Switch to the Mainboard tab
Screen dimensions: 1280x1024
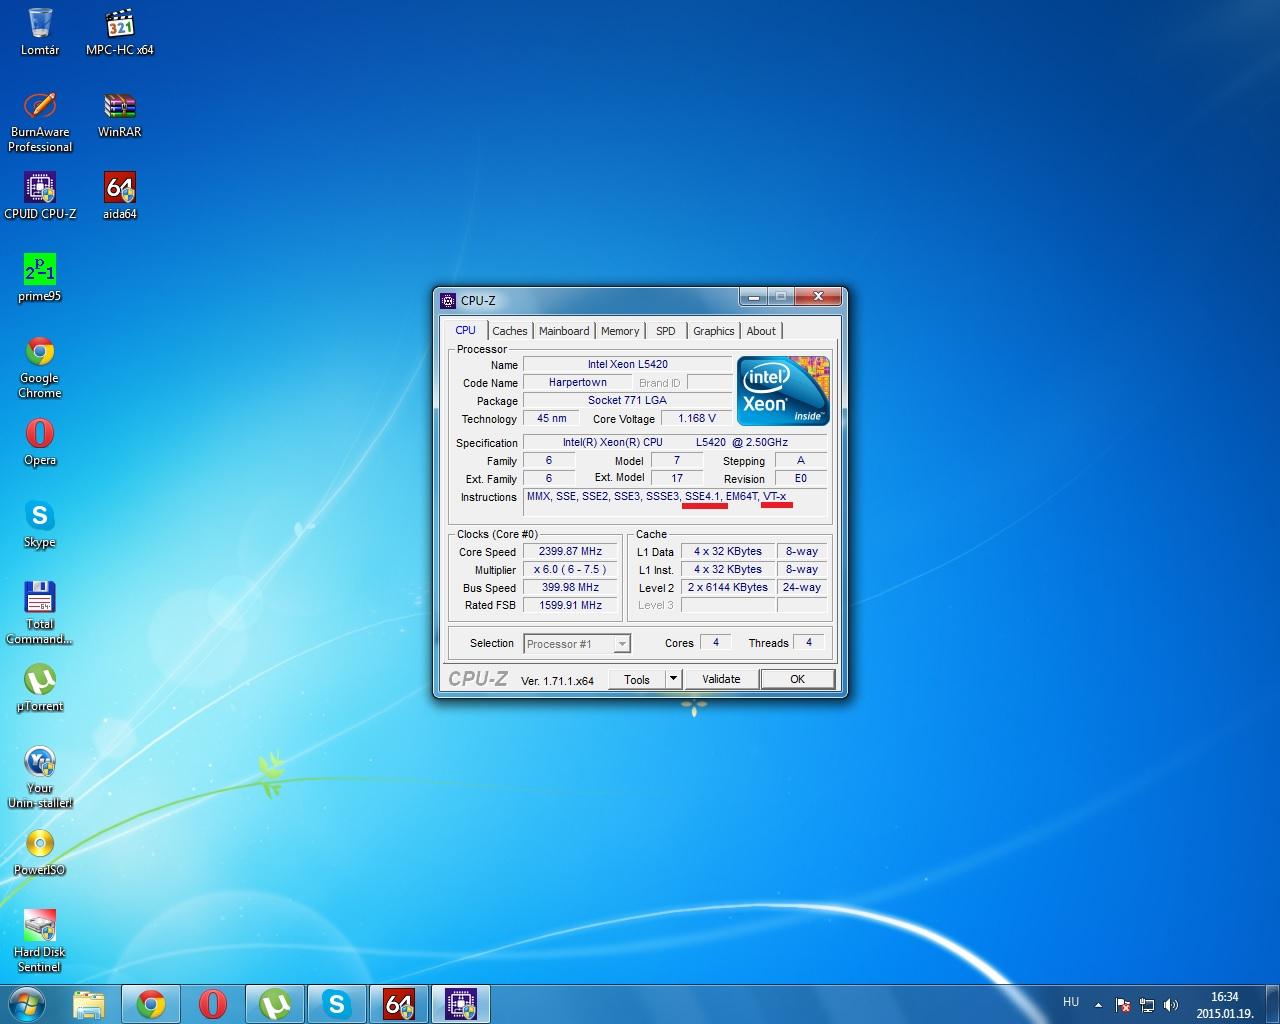(x=564, y=331)
